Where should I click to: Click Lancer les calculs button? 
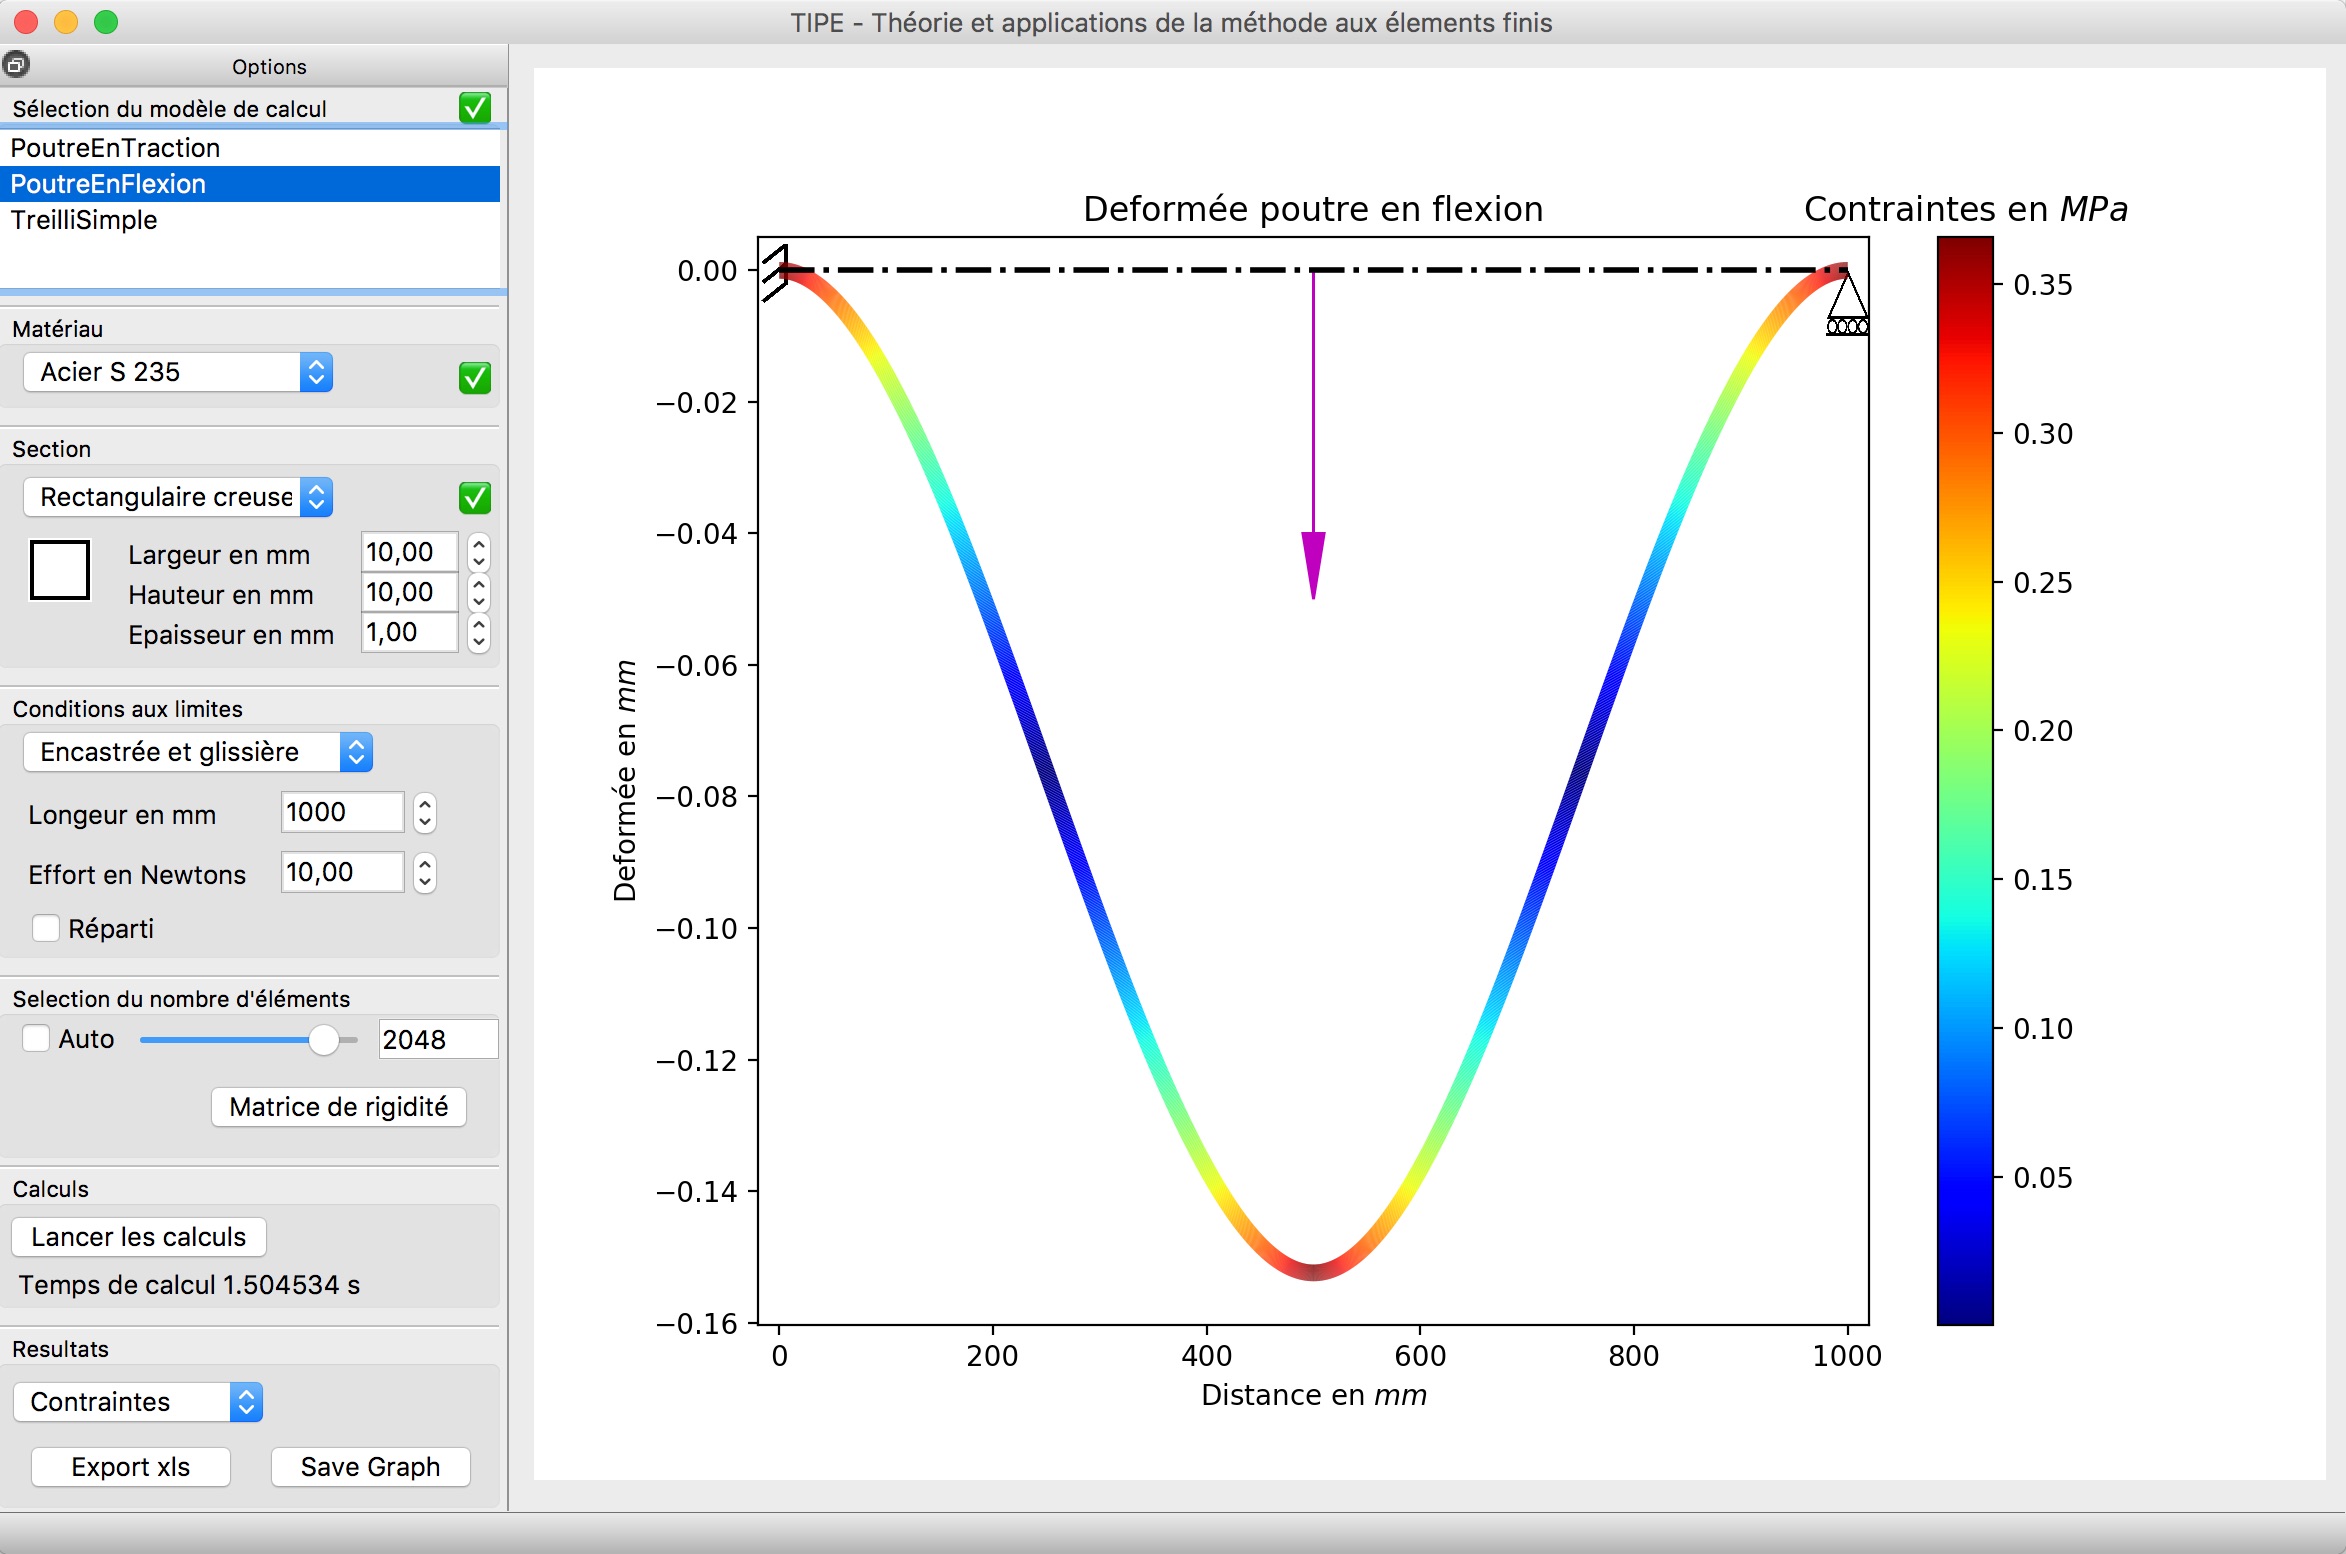pyautogui.click(x=138, y=1236)
